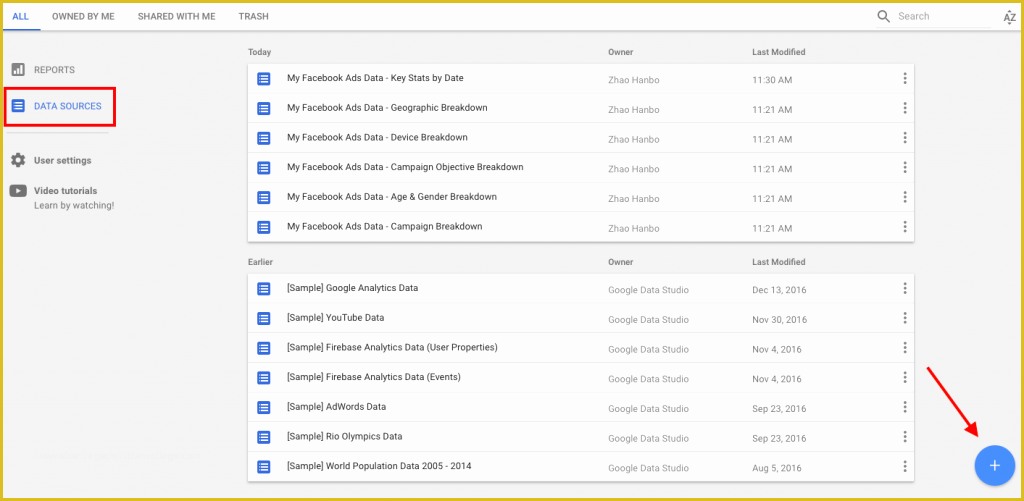
Task: Click data source icon for Firebase User Properties
Action: (264, 348)
